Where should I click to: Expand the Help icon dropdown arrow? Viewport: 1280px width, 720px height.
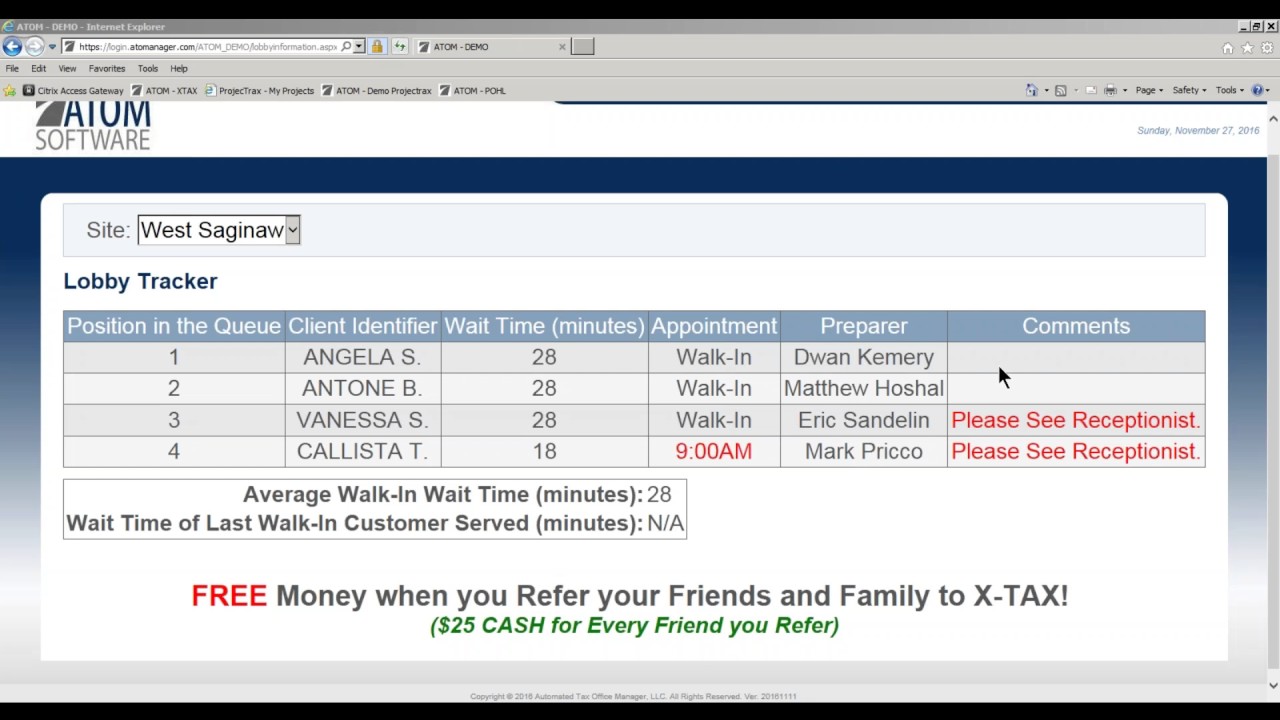coord(1267,91)
